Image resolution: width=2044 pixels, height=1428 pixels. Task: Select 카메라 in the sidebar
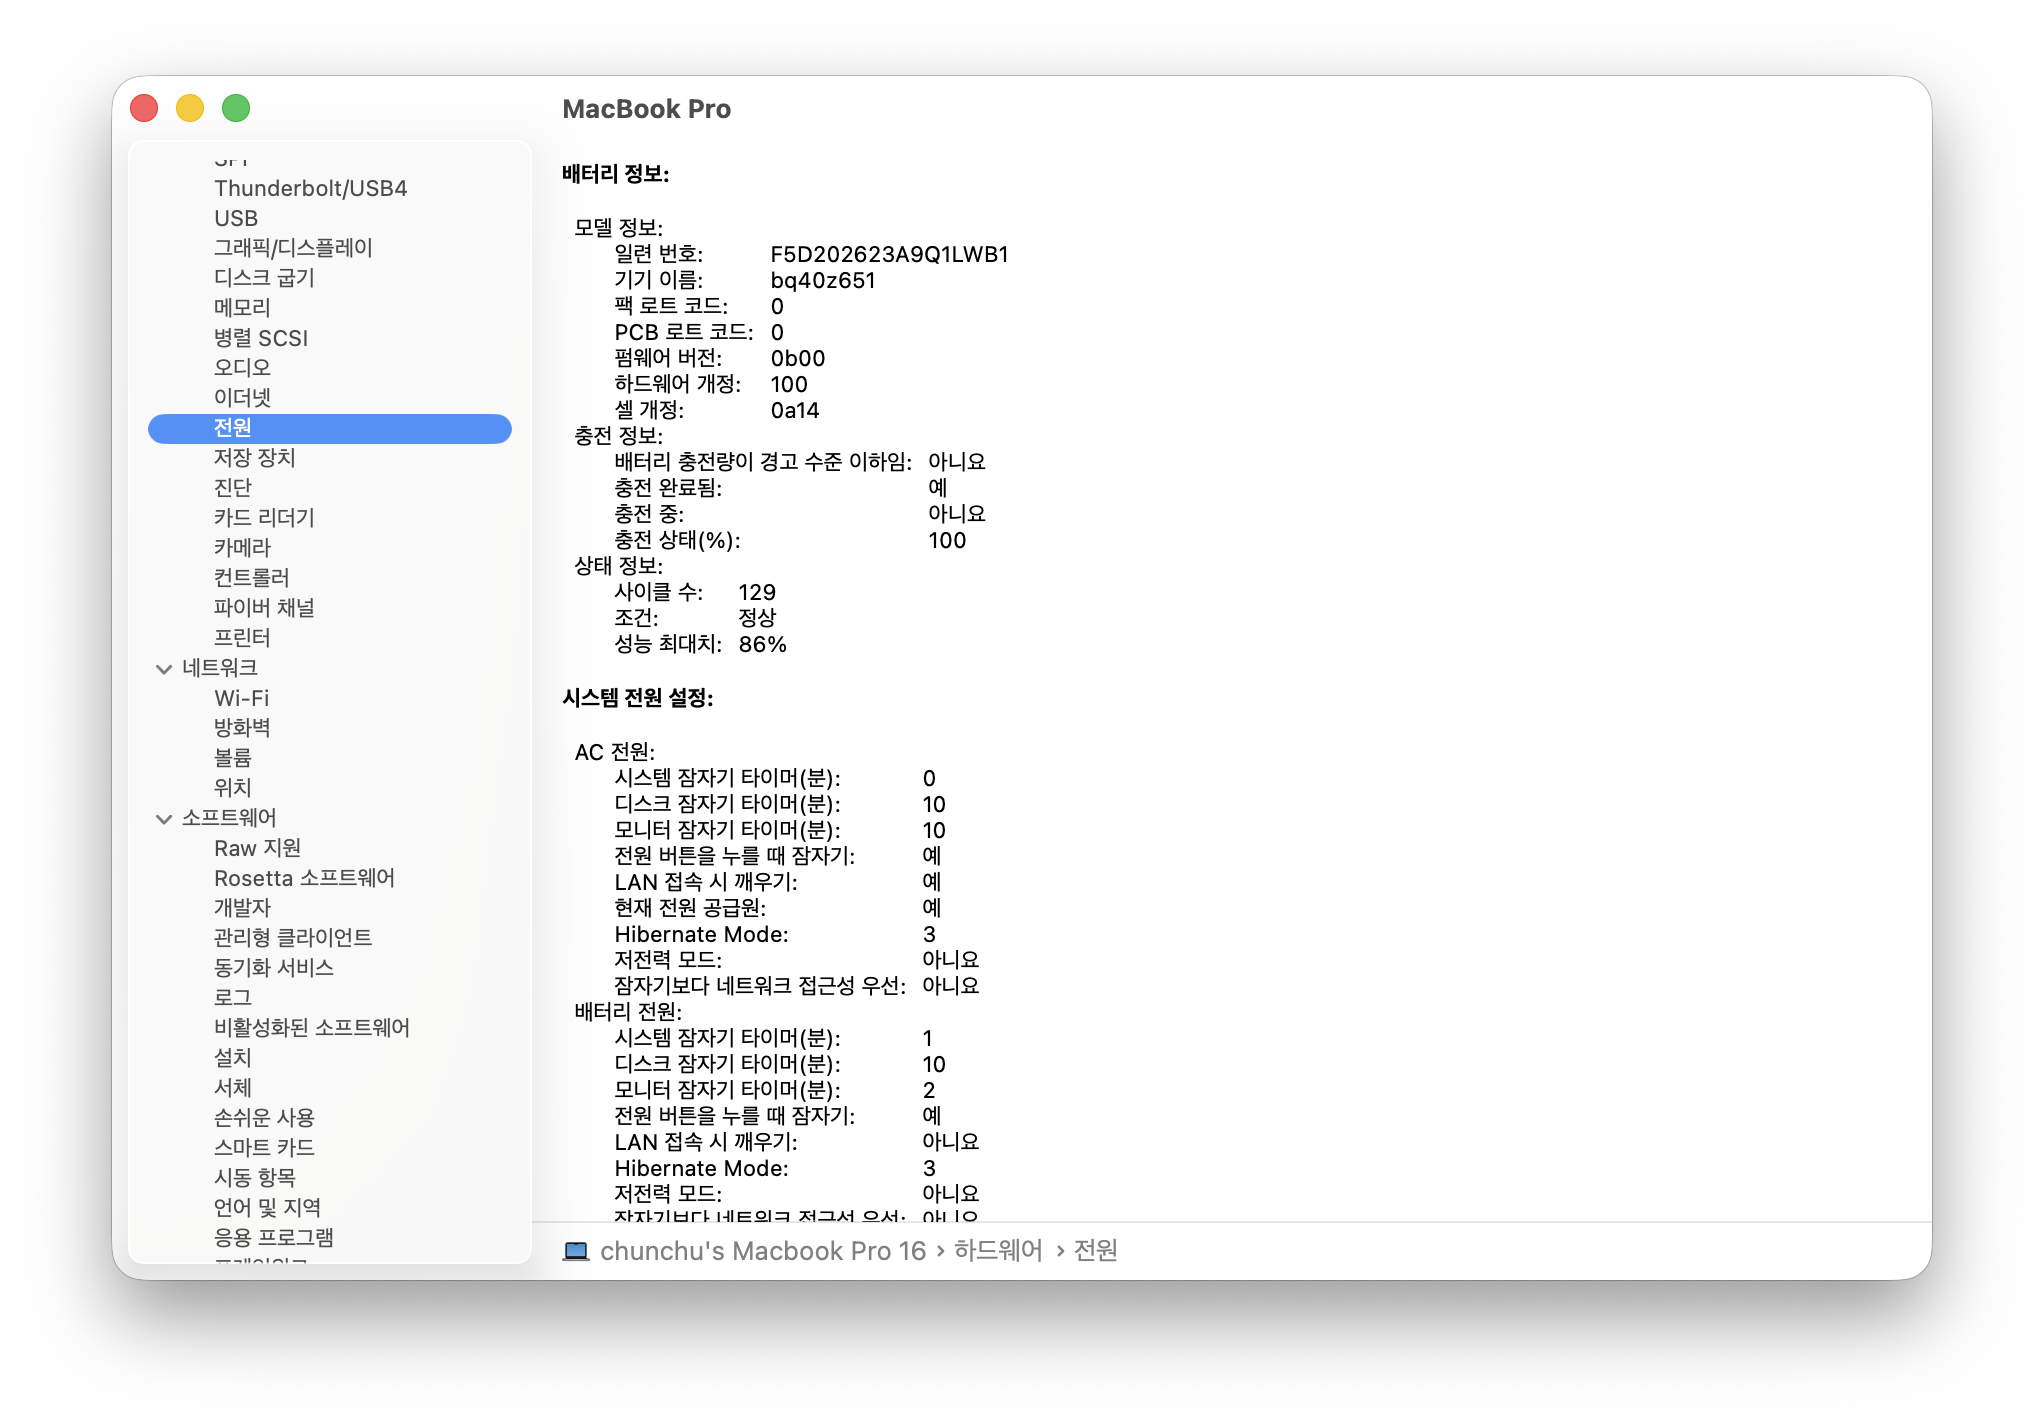(x=242, y=548)
